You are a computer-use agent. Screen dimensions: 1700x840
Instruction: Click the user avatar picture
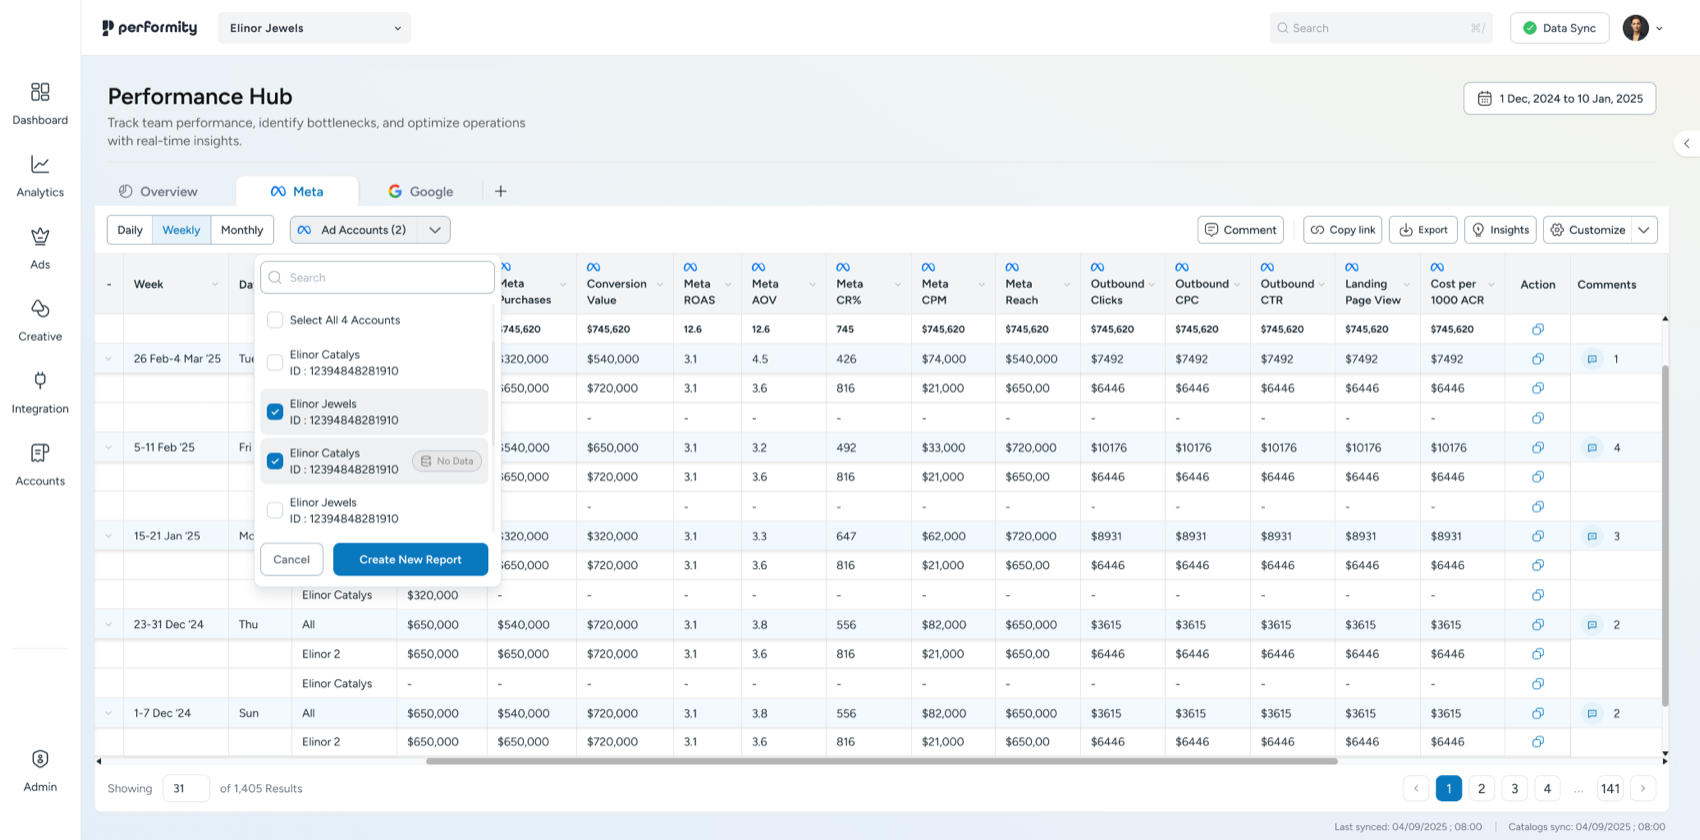(1636, 28)
